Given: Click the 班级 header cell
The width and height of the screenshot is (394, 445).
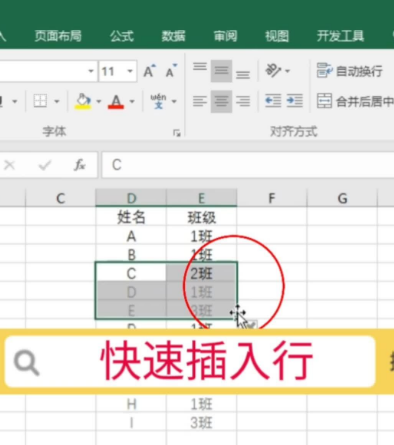Looking at the screenshot, I should pos(202,217).
